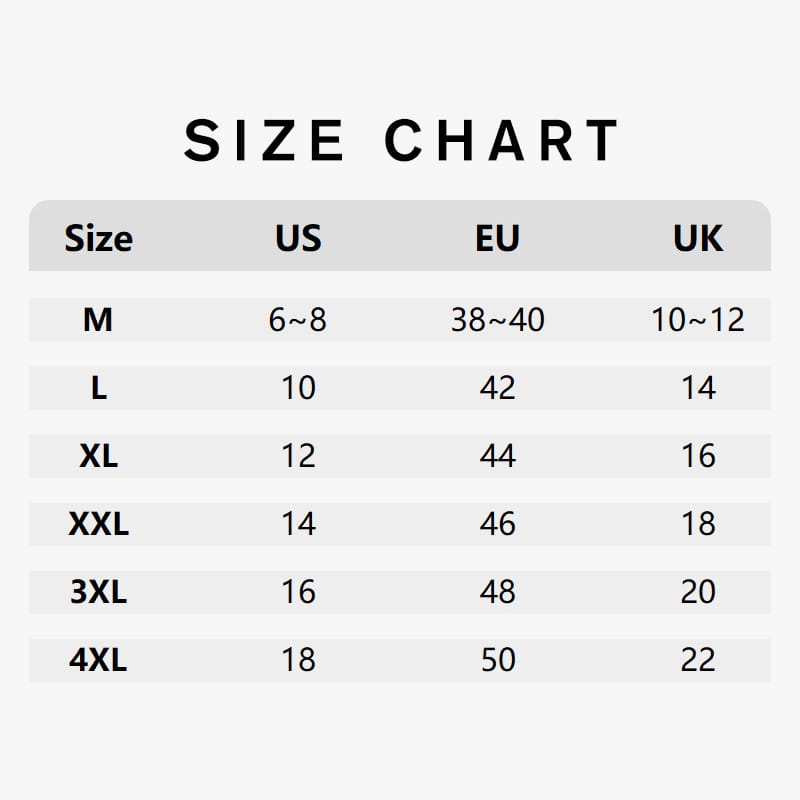The width and height of the screenshot is (800, 800).
Task: Select EU size 42 cell
Action: tap(497, 388)
